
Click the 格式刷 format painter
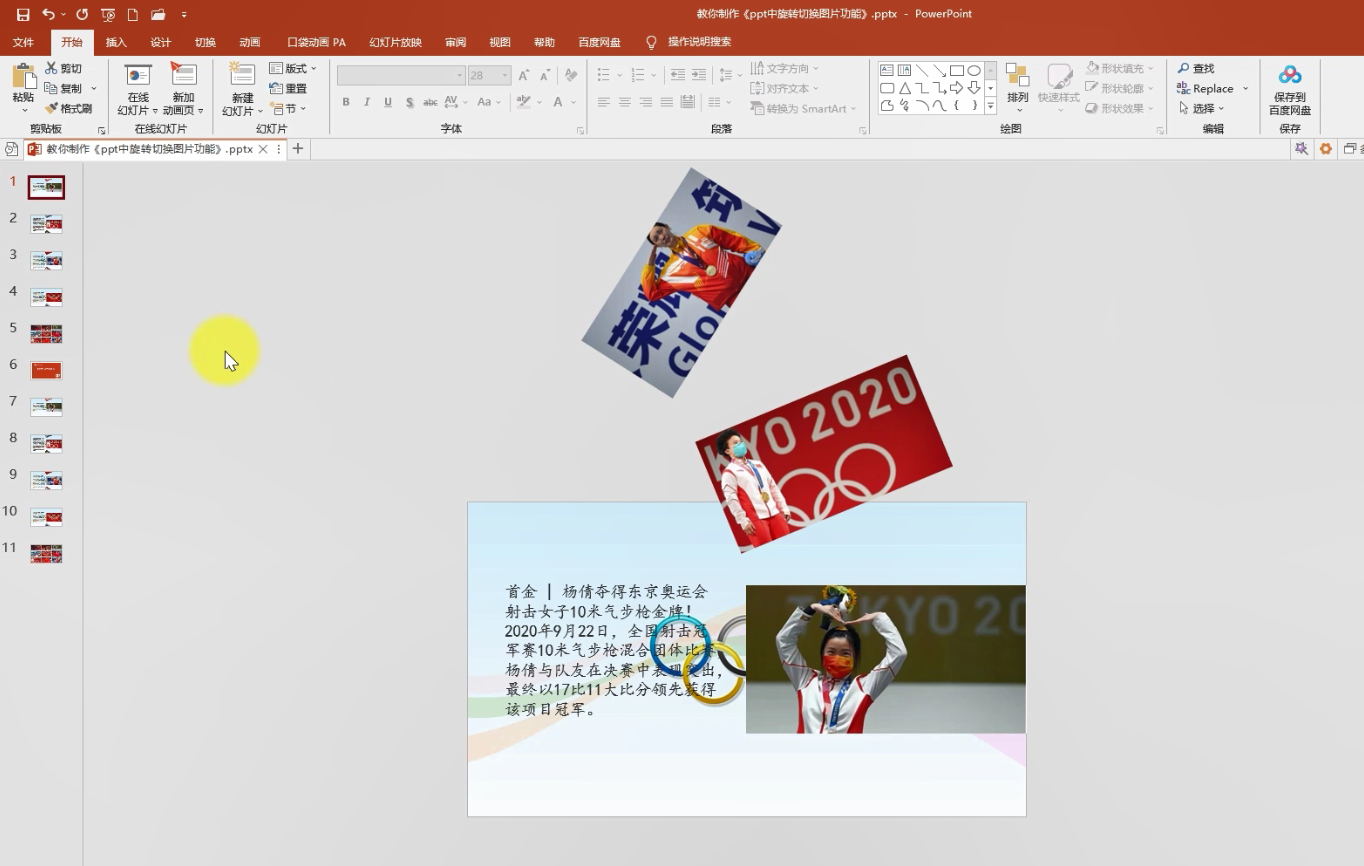69,108
